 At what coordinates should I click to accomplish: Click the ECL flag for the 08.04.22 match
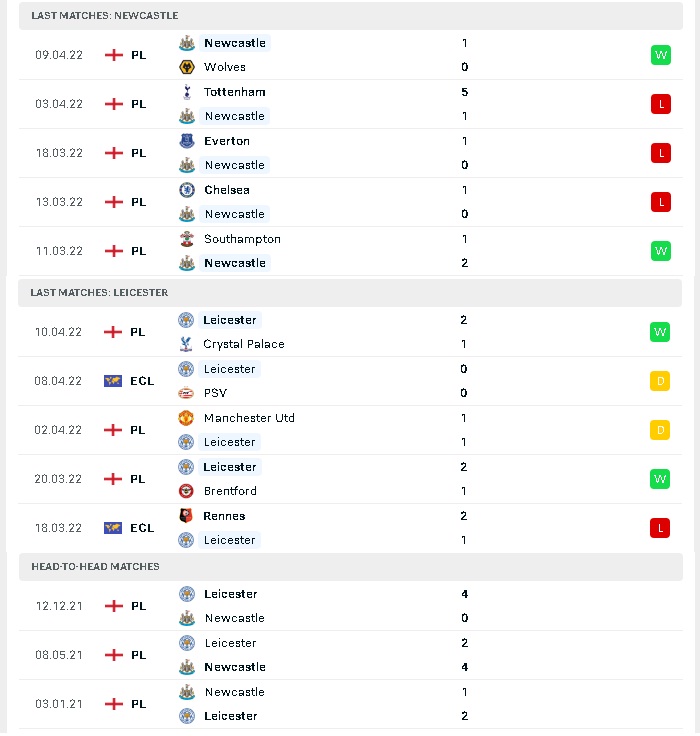pyautogui.click(x=113, y=381)
